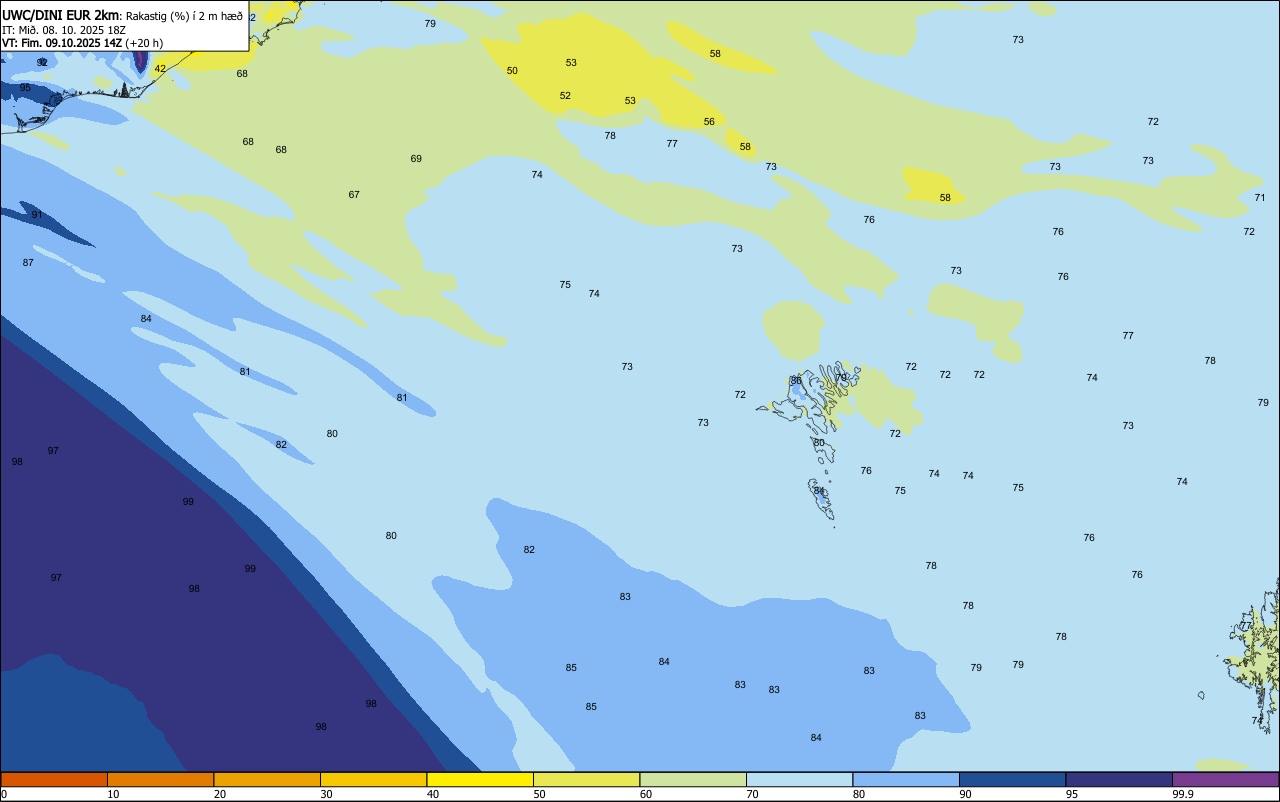Select the navy 95–99.9 legend swatch

coord(1119,779)
